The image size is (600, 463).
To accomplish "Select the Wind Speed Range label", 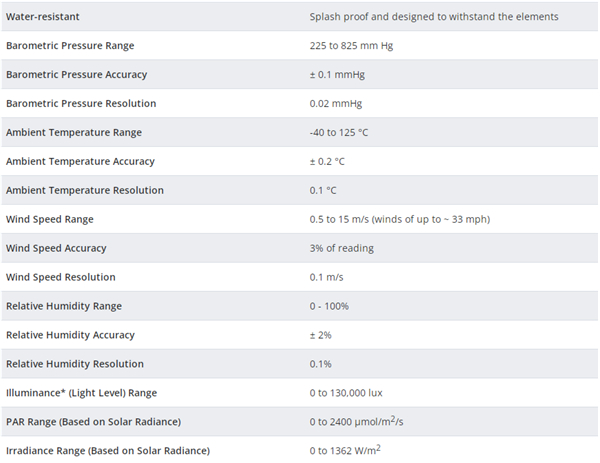I will point(50,220).
